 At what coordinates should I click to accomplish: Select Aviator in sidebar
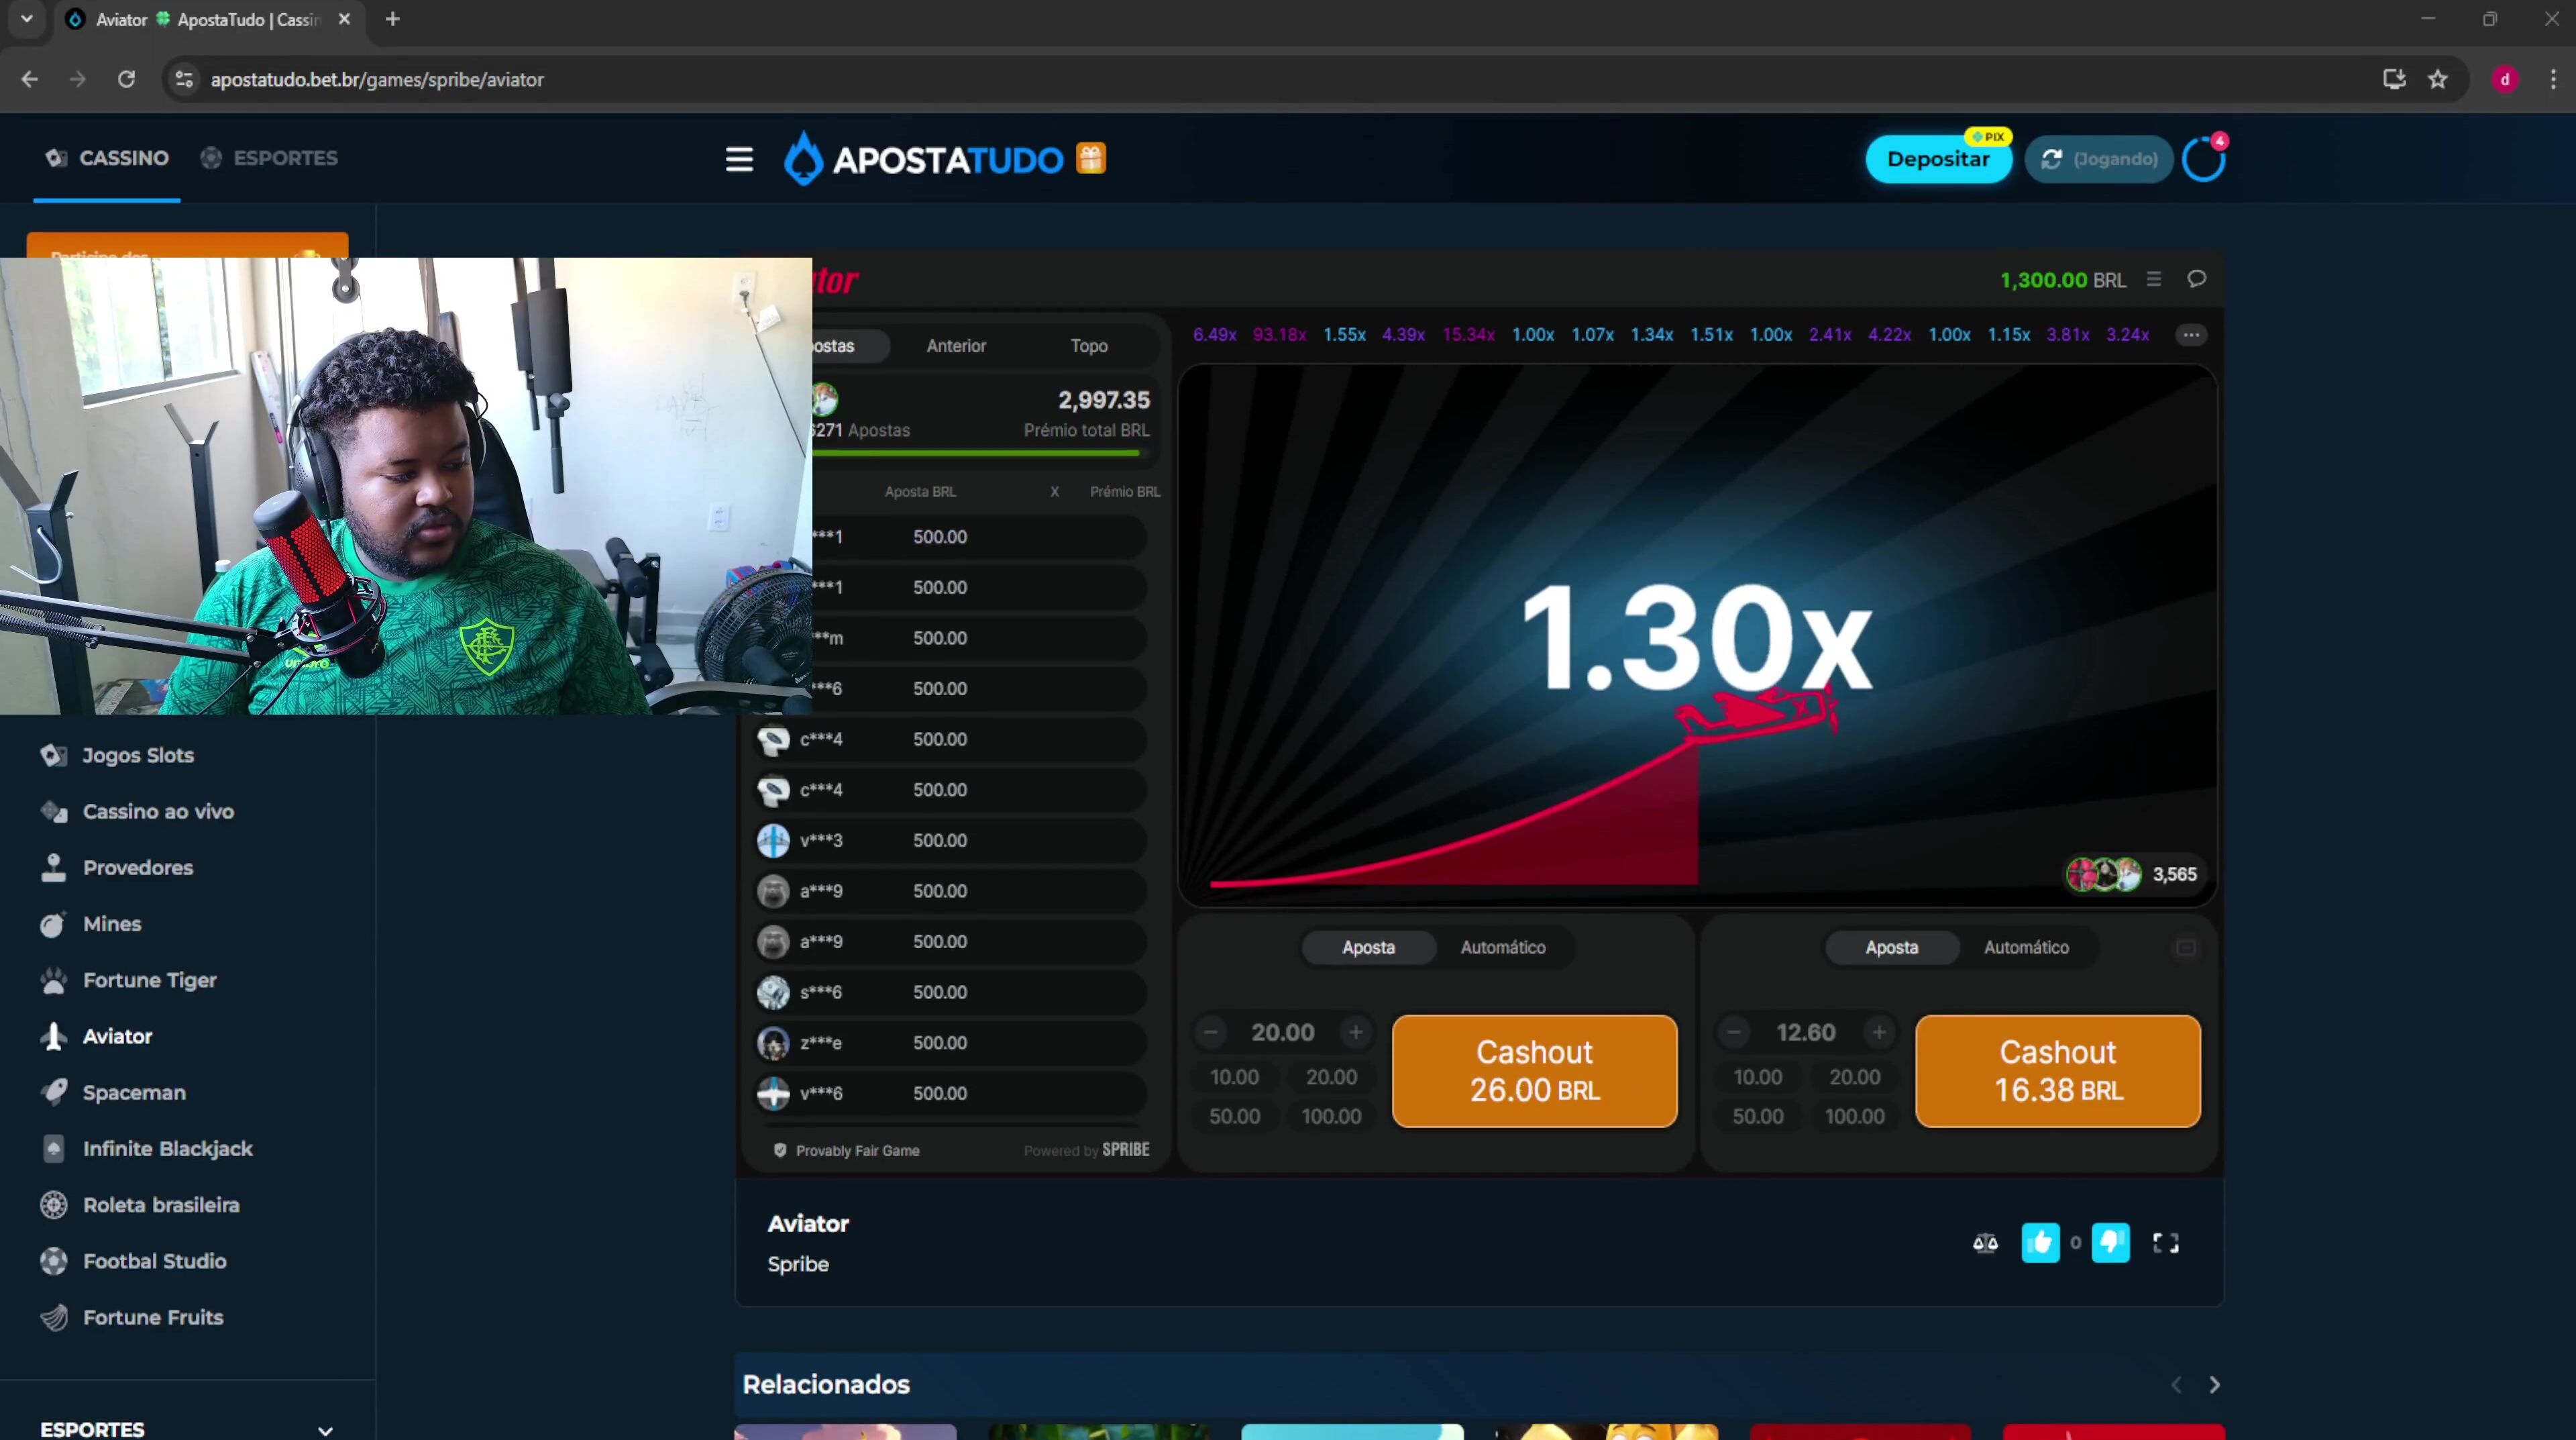(x=117, y=1036)
